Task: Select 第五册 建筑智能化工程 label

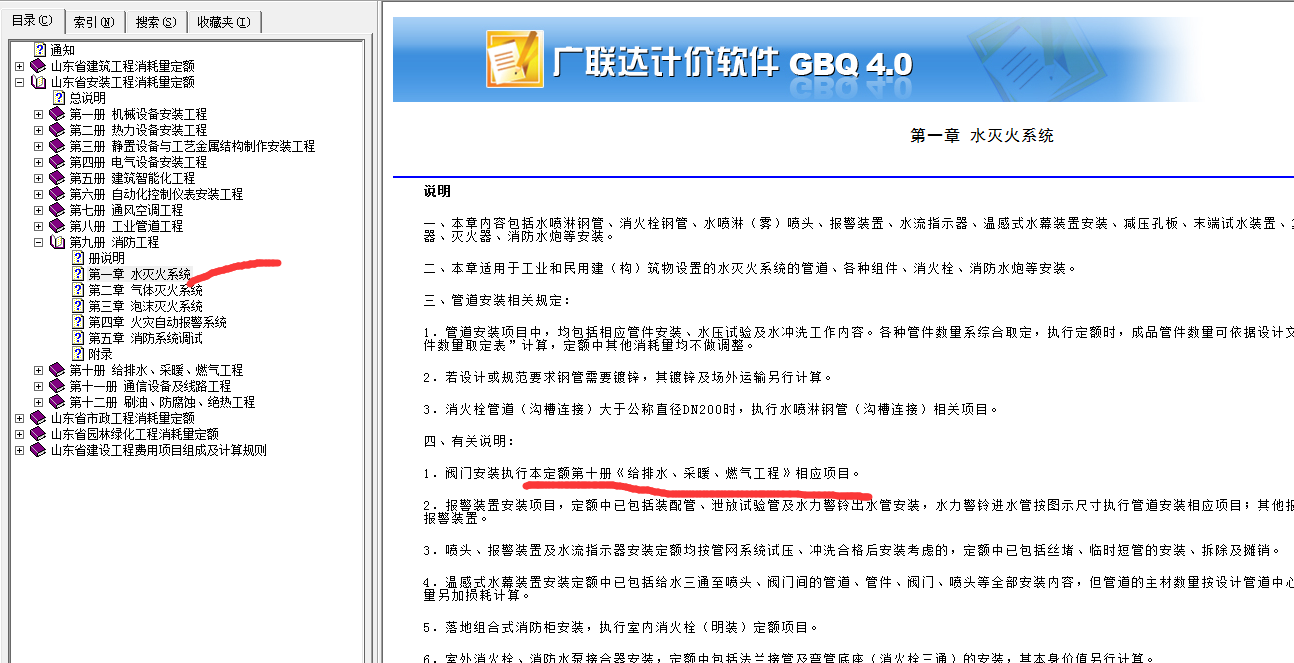Action: click(132, 178)
